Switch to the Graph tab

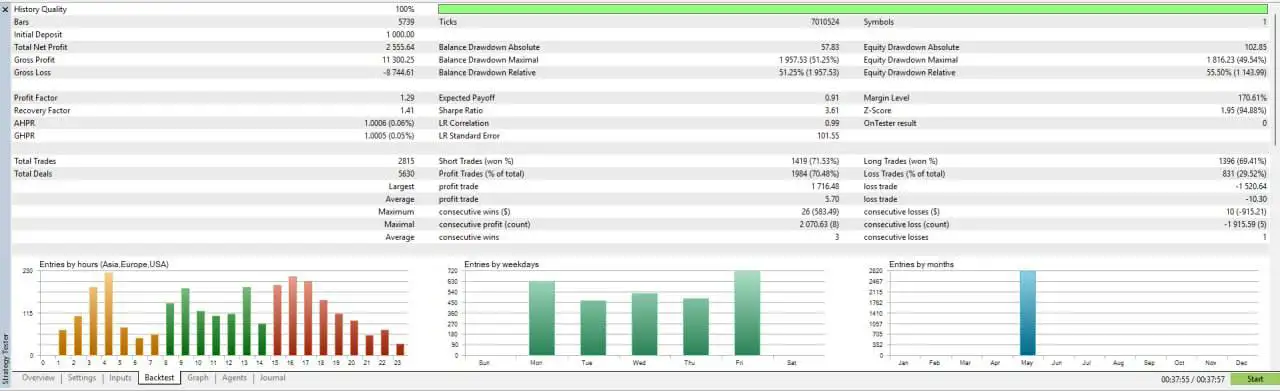pos(198,378)
